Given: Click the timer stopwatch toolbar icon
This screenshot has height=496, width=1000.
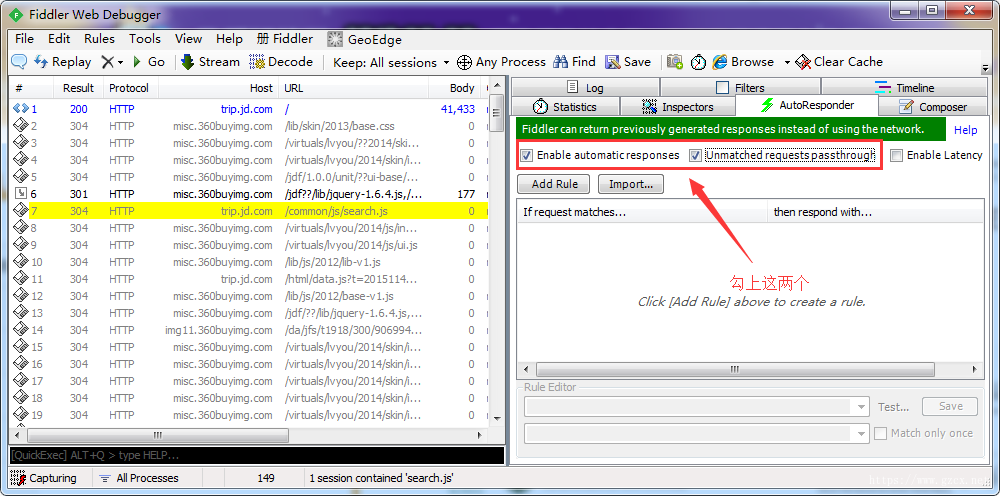Looking at the screenshot, I should point(699,62).
